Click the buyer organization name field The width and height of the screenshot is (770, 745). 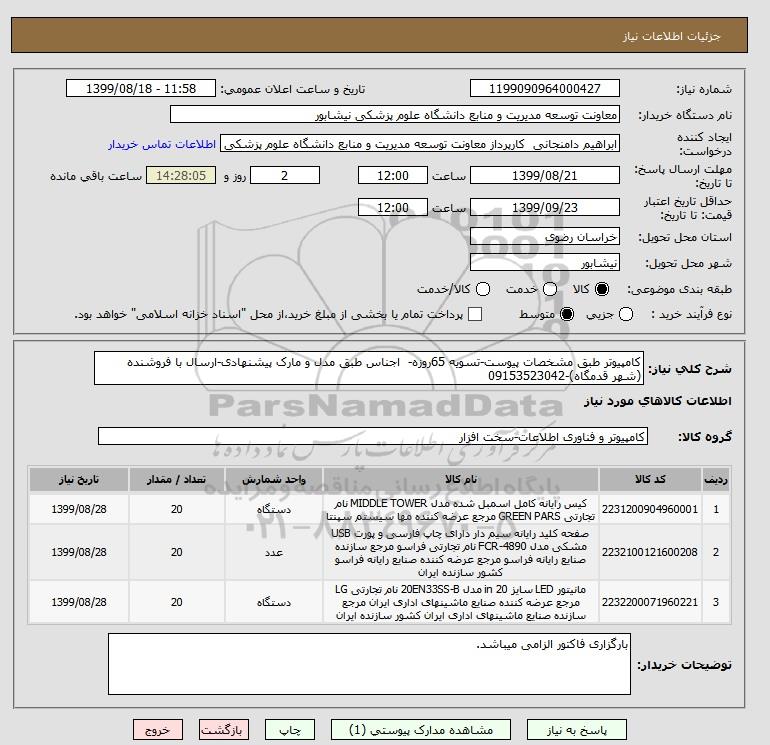point(395,114)
